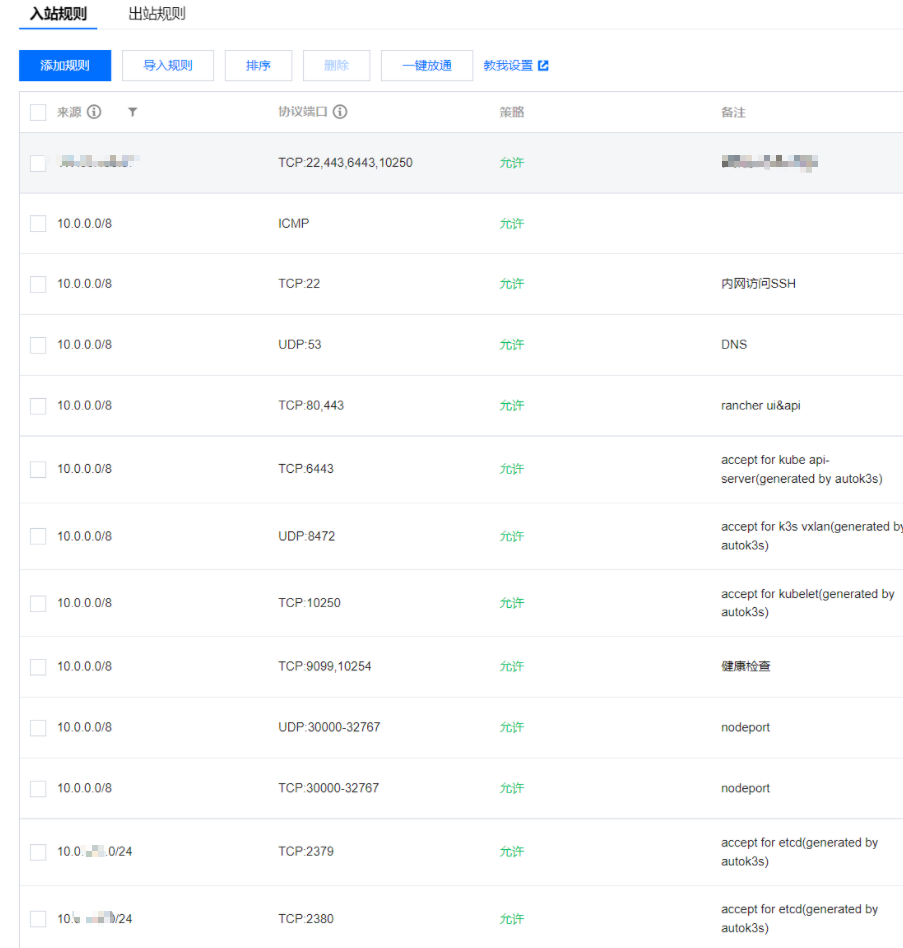
Task: Click the UDP:53 port cell
Action: [x=300, y=345]
